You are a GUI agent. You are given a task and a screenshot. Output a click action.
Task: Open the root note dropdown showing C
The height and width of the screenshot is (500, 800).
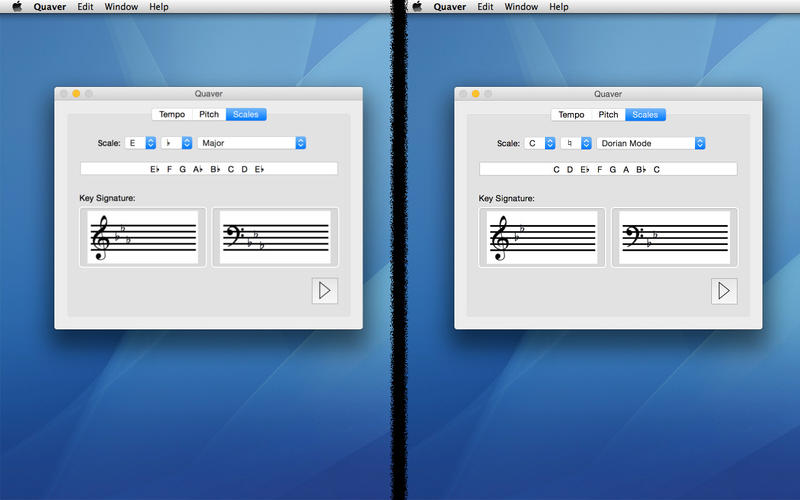tap(539, 143)
